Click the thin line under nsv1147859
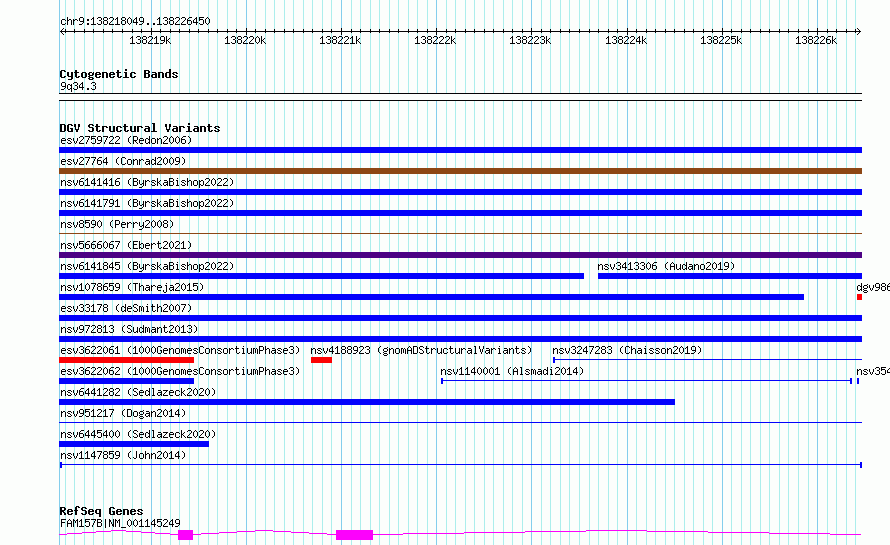The height and width of the screenshot is (545, 890). point(461,465)
